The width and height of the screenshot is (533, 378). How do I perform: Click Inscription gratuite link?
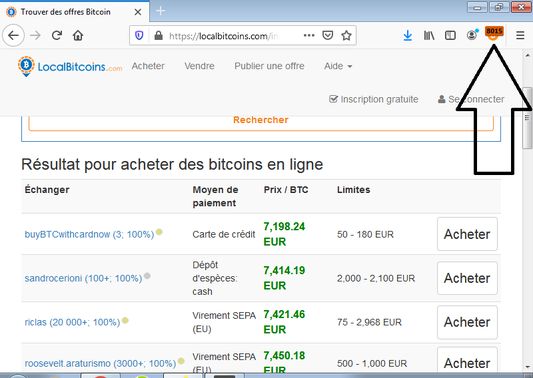374,99
